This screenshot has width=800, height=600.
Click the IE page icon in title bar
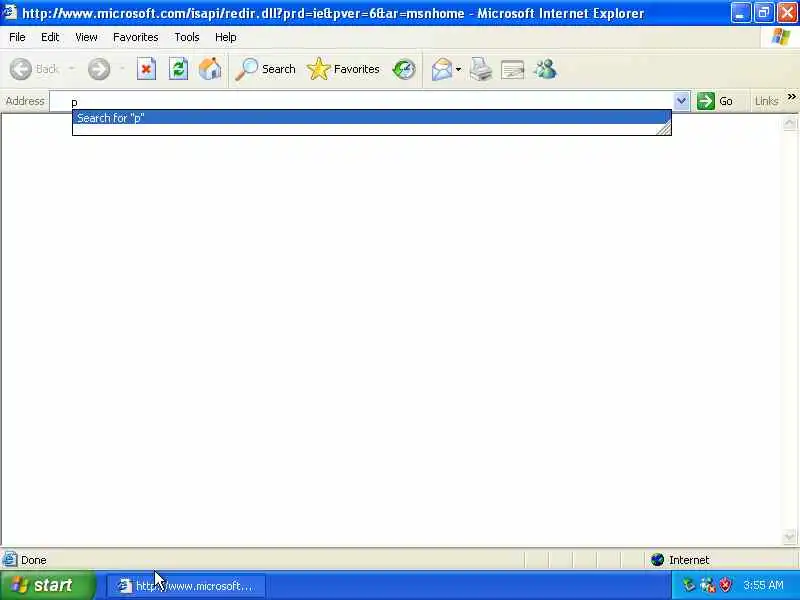[x=10, y=12]
